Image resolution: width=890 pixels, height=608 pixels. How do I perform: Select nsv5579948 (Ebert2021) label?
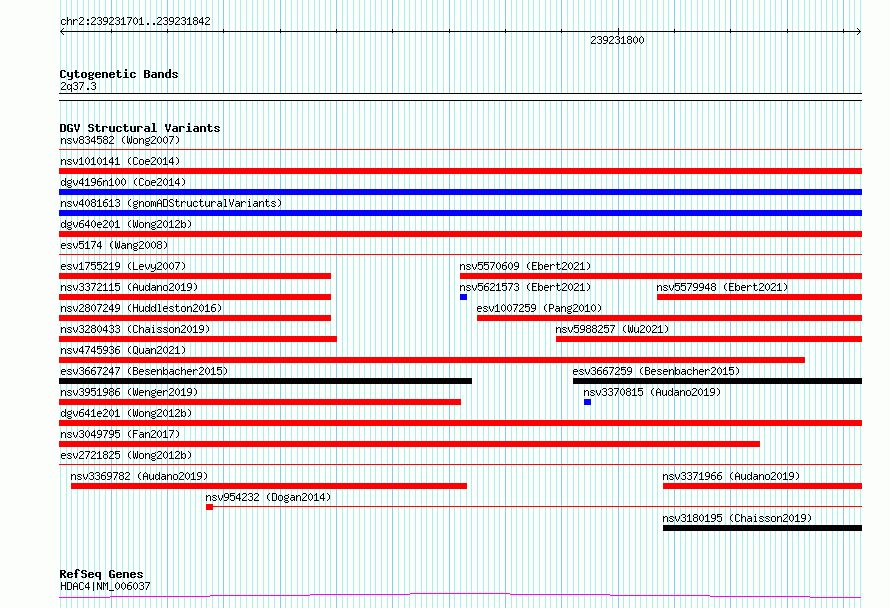tap(722, 287)
